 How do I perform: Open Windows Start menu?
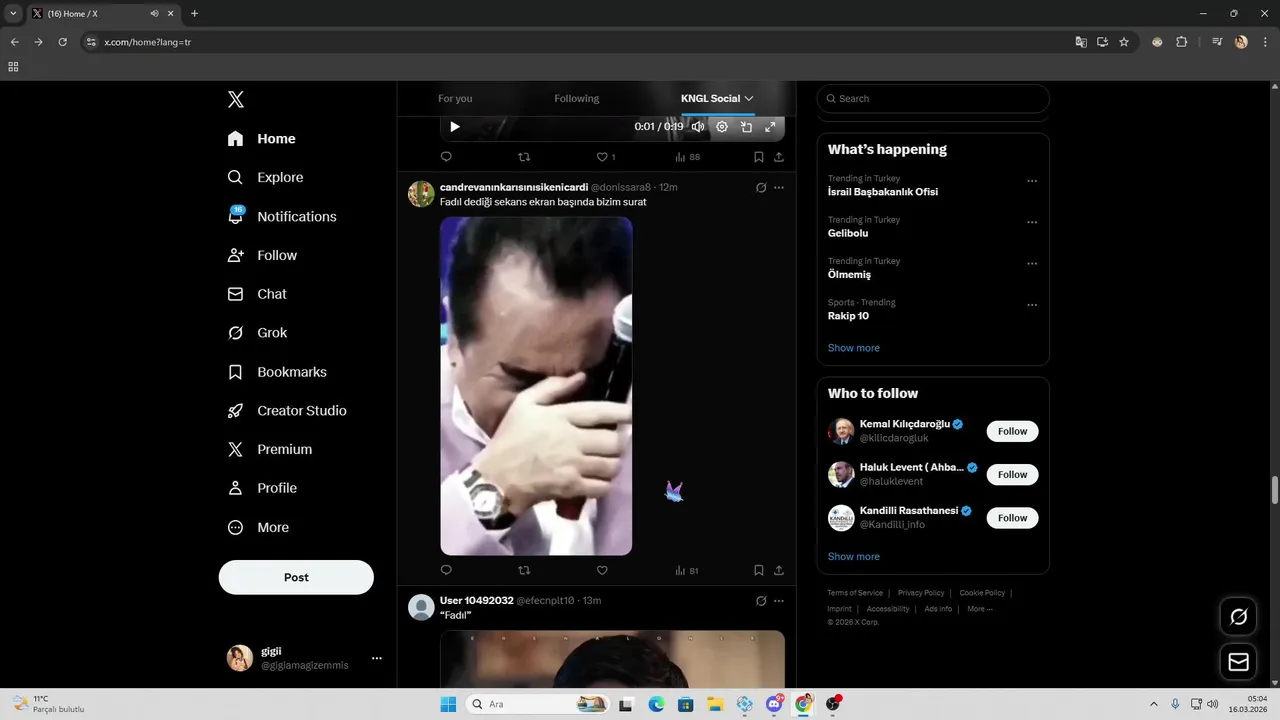click(x=448, y=704)
